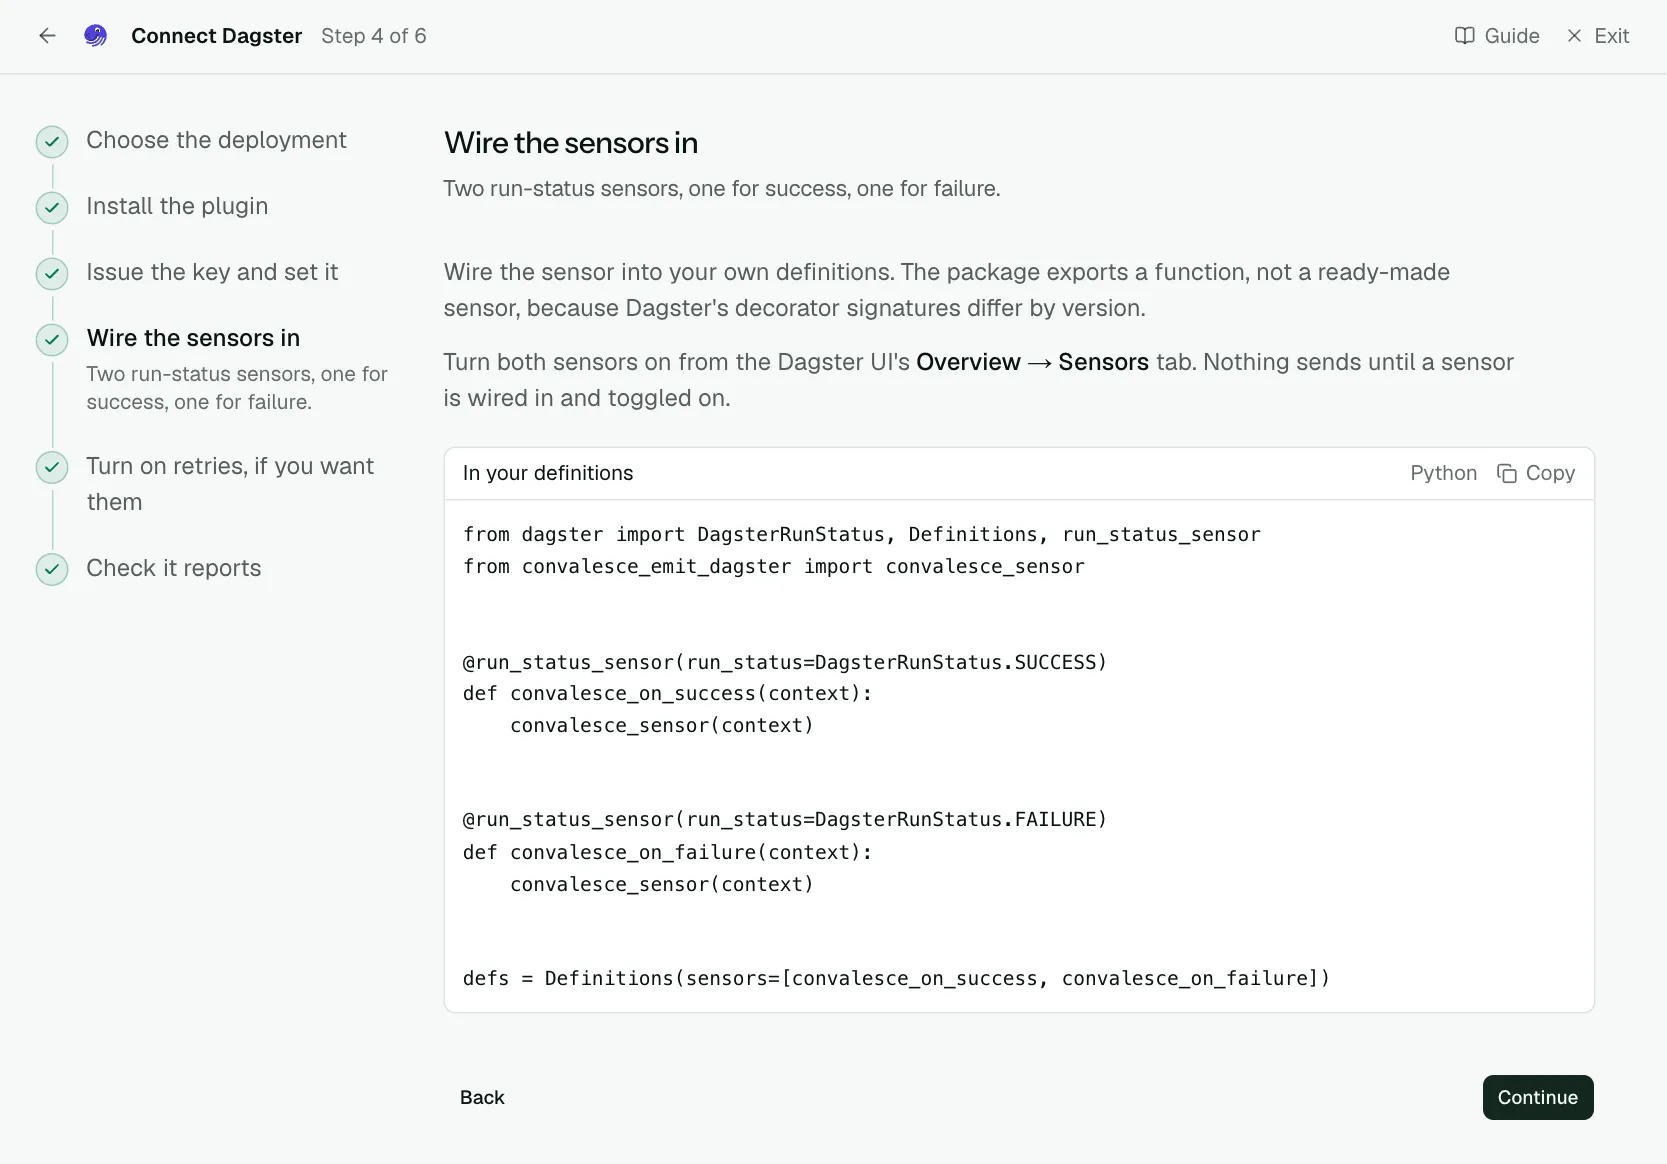Click the Guide link text

tap(1512, 36)
